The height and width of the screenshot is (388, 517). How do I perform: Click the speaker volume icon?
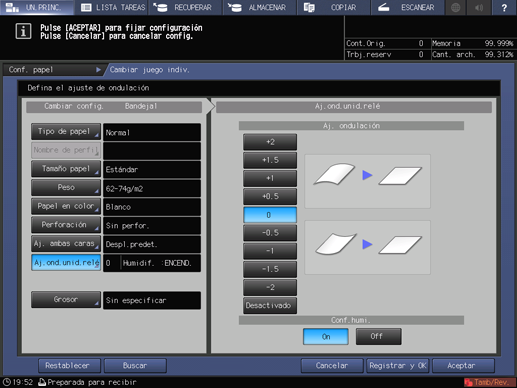[x=479, y=7]
